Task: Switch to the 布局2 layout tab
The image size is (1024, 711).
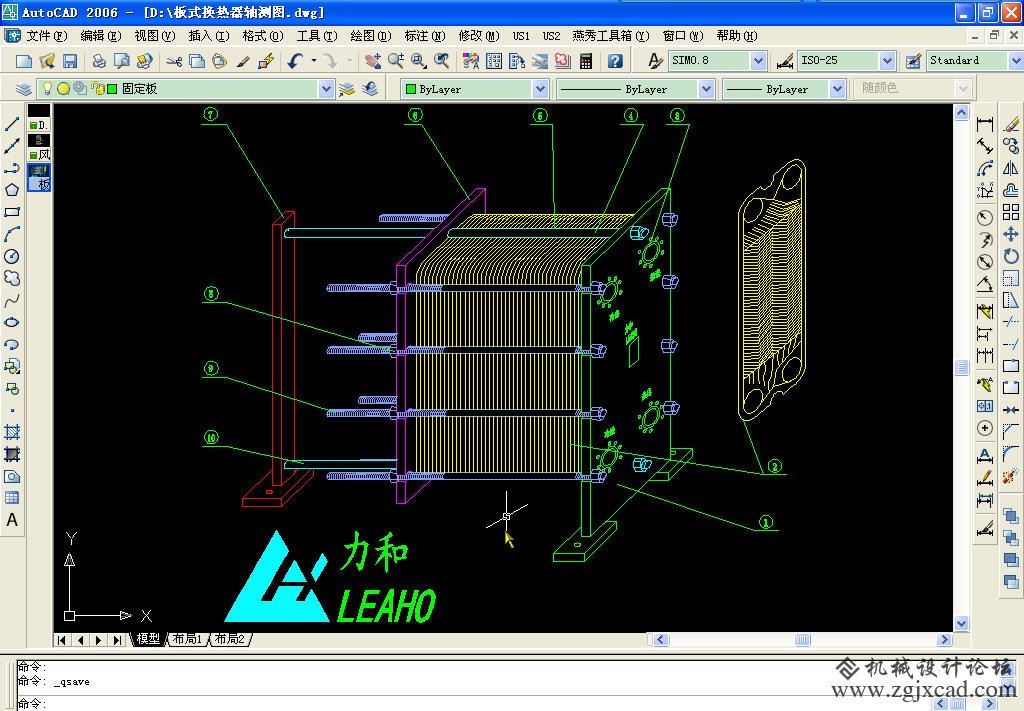Action: tap(230, 639)
